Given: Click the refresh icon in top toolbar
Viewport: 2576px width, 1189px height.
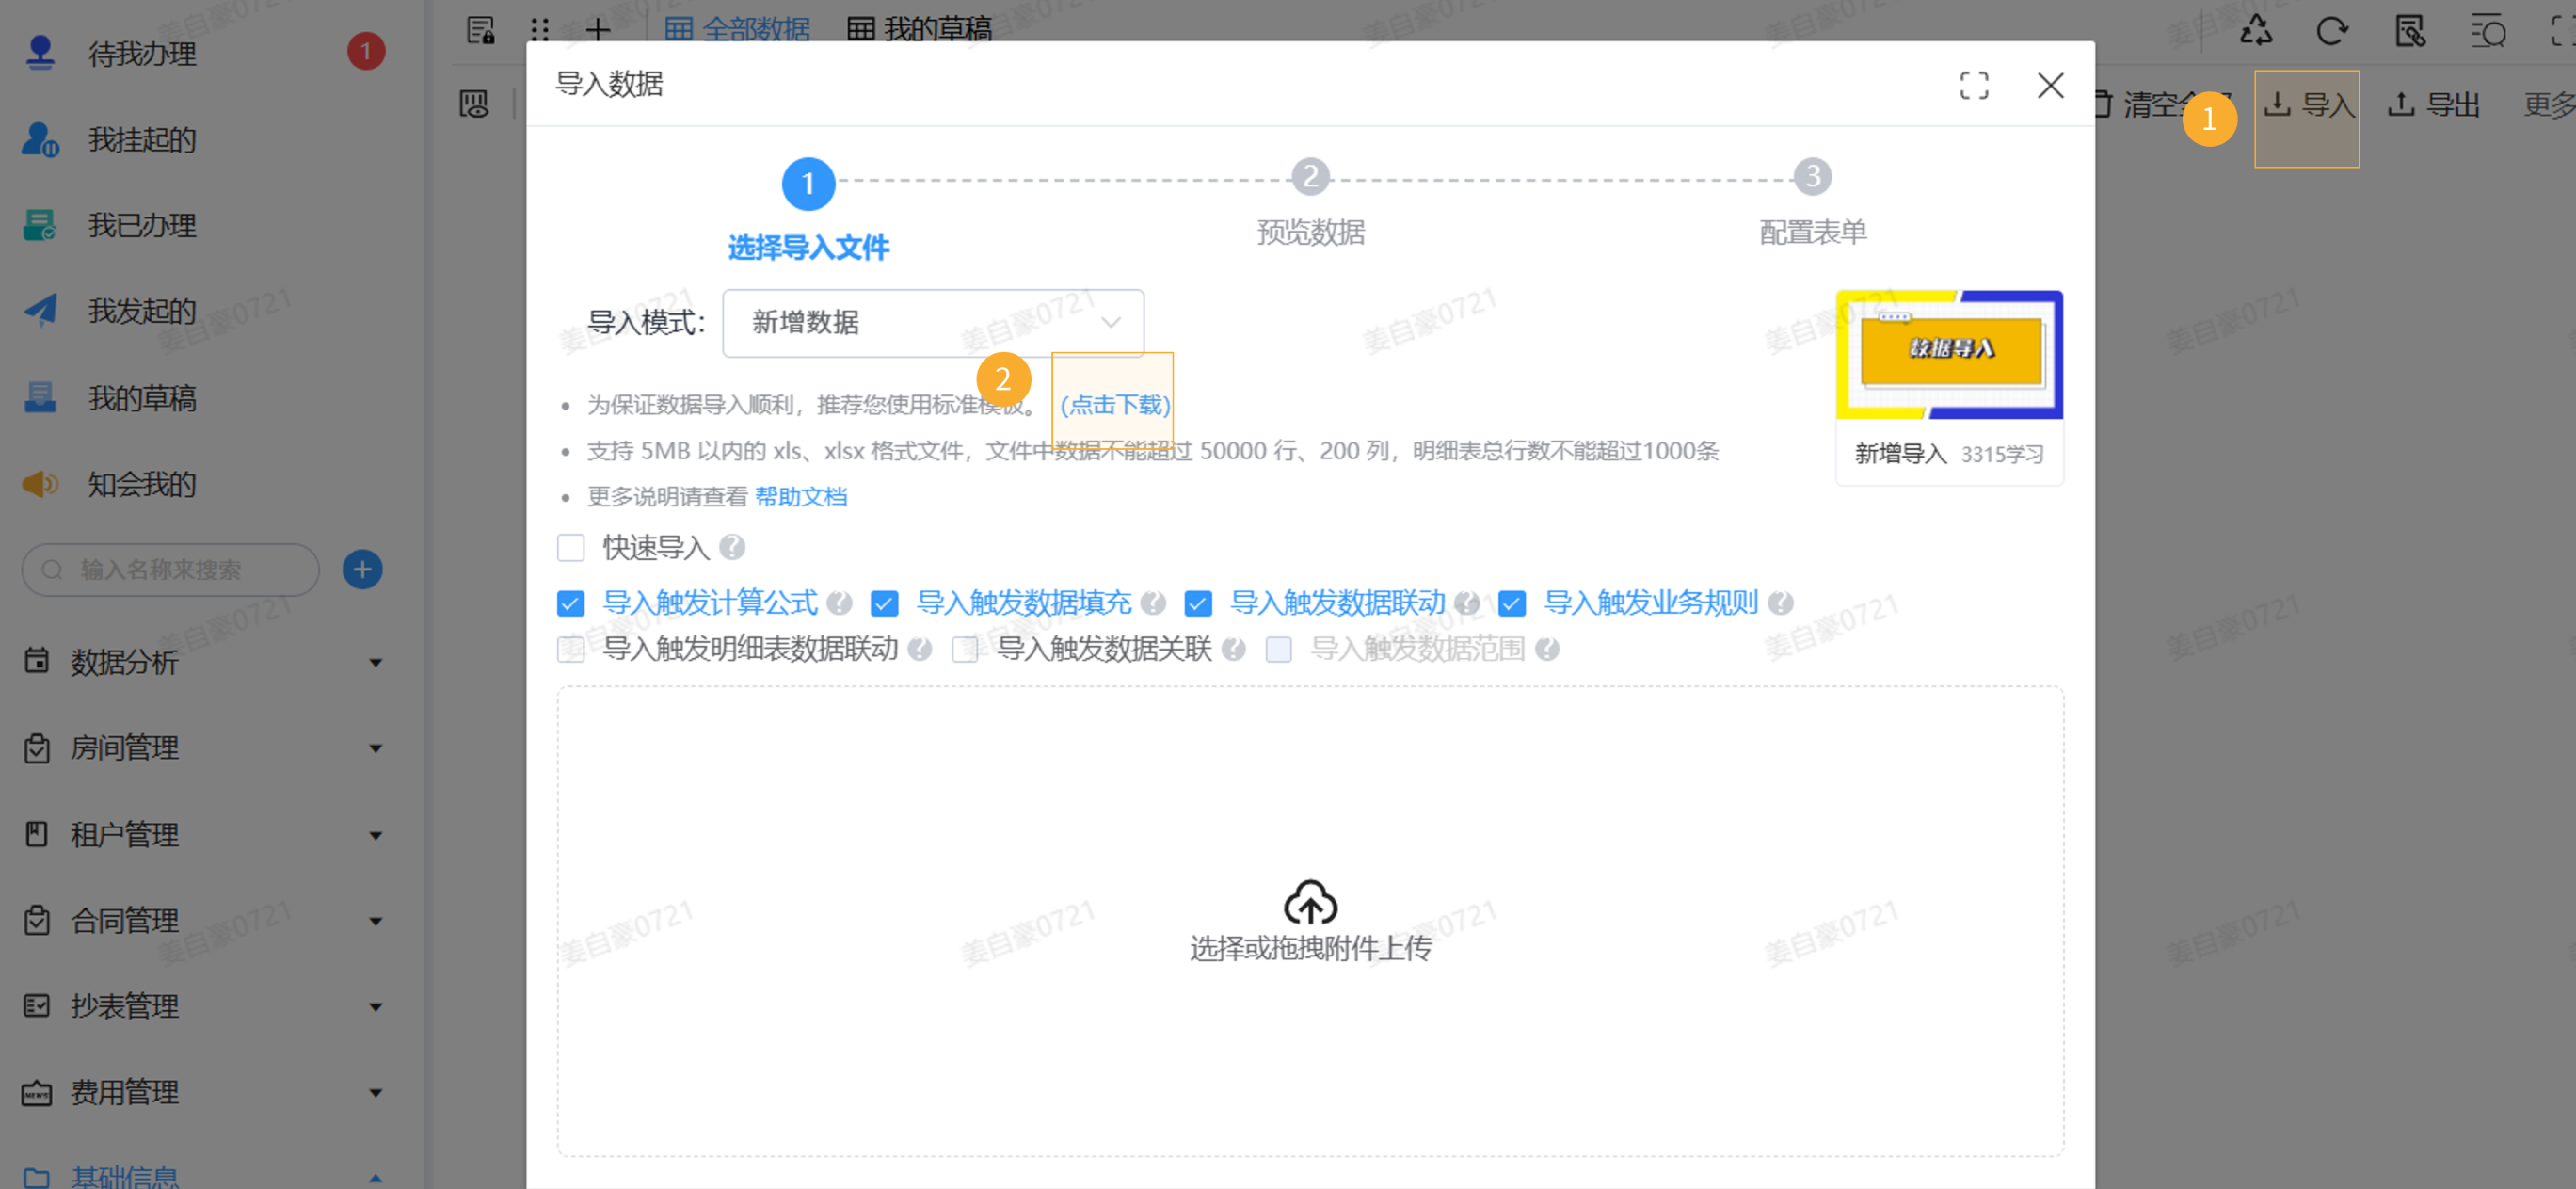Looking at the screenshot, I should [x=2332, y=30].
